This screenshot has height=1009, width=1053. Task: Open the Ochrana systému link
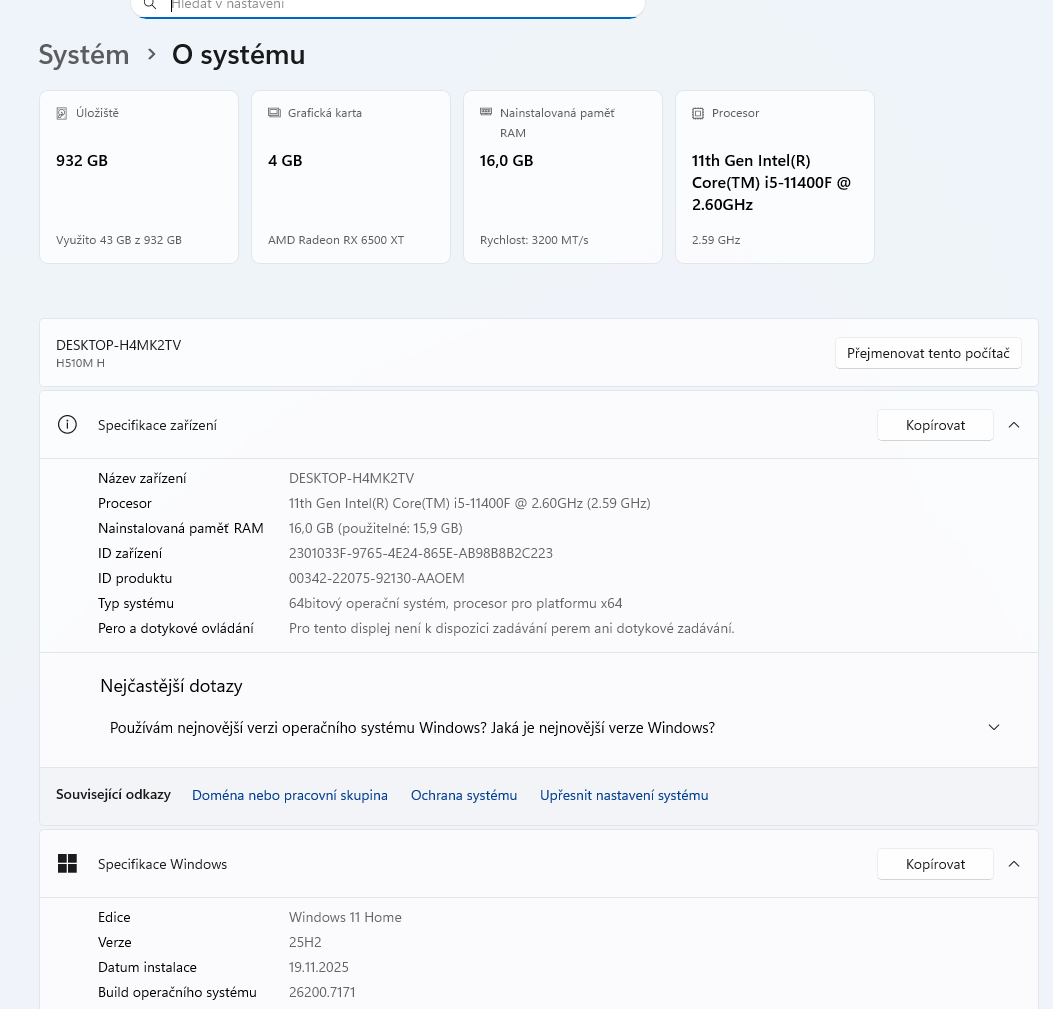(x=464, y=795)
